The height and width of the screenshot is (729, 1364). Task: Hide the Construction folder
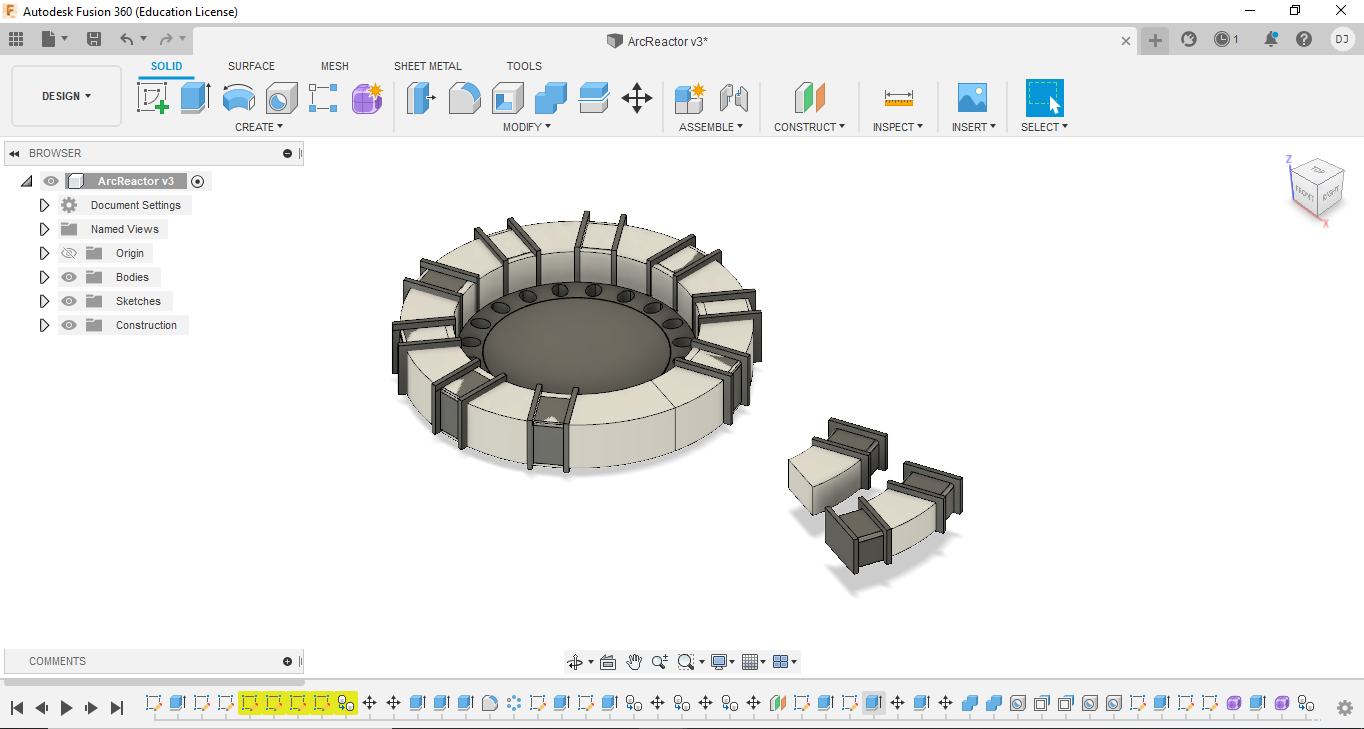pos(69,325)
